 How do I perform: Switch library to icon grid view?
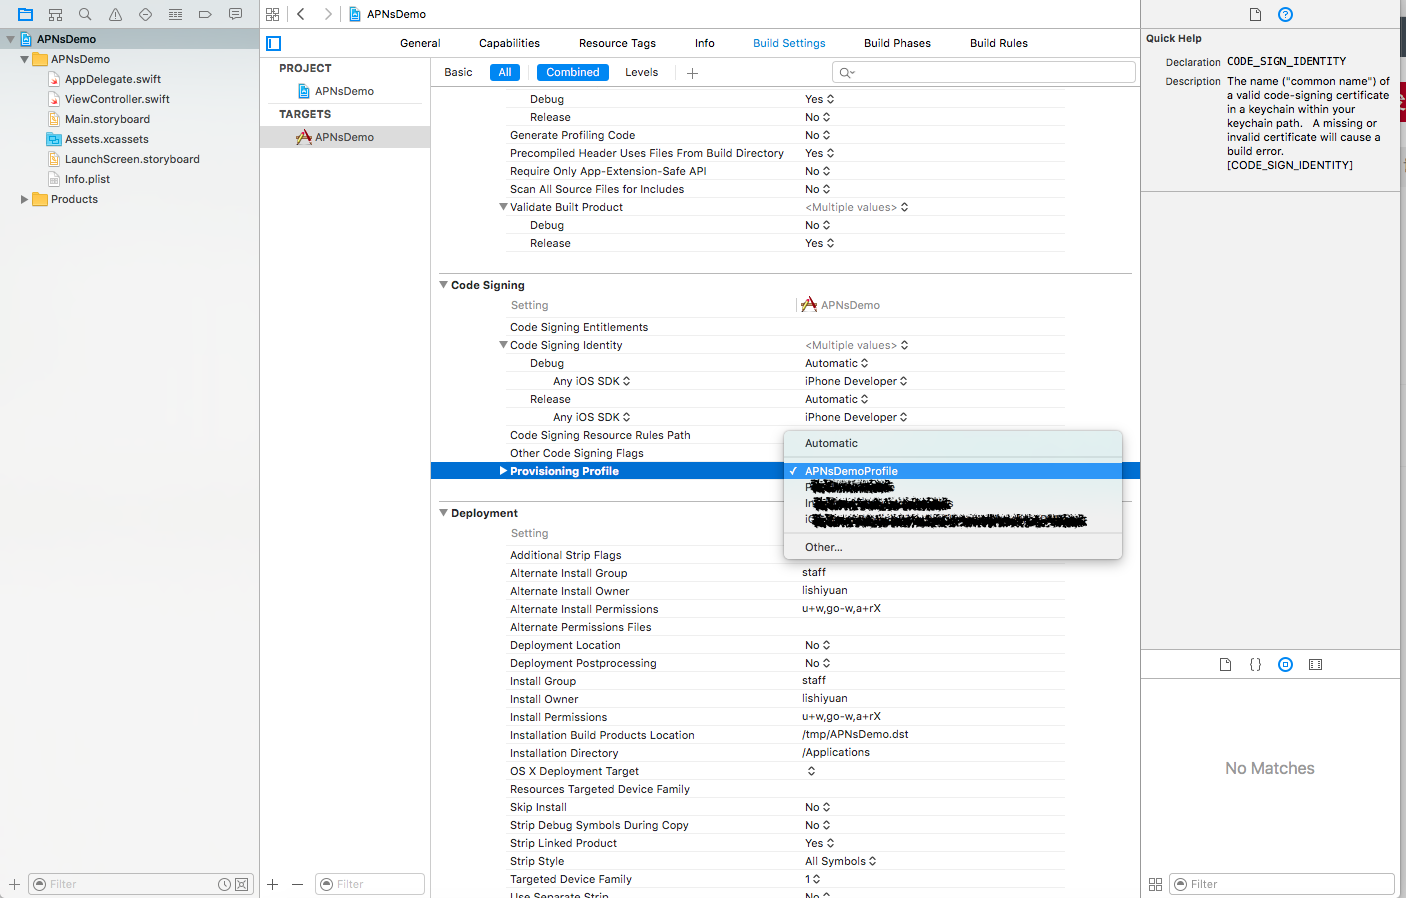(1155, 884)
